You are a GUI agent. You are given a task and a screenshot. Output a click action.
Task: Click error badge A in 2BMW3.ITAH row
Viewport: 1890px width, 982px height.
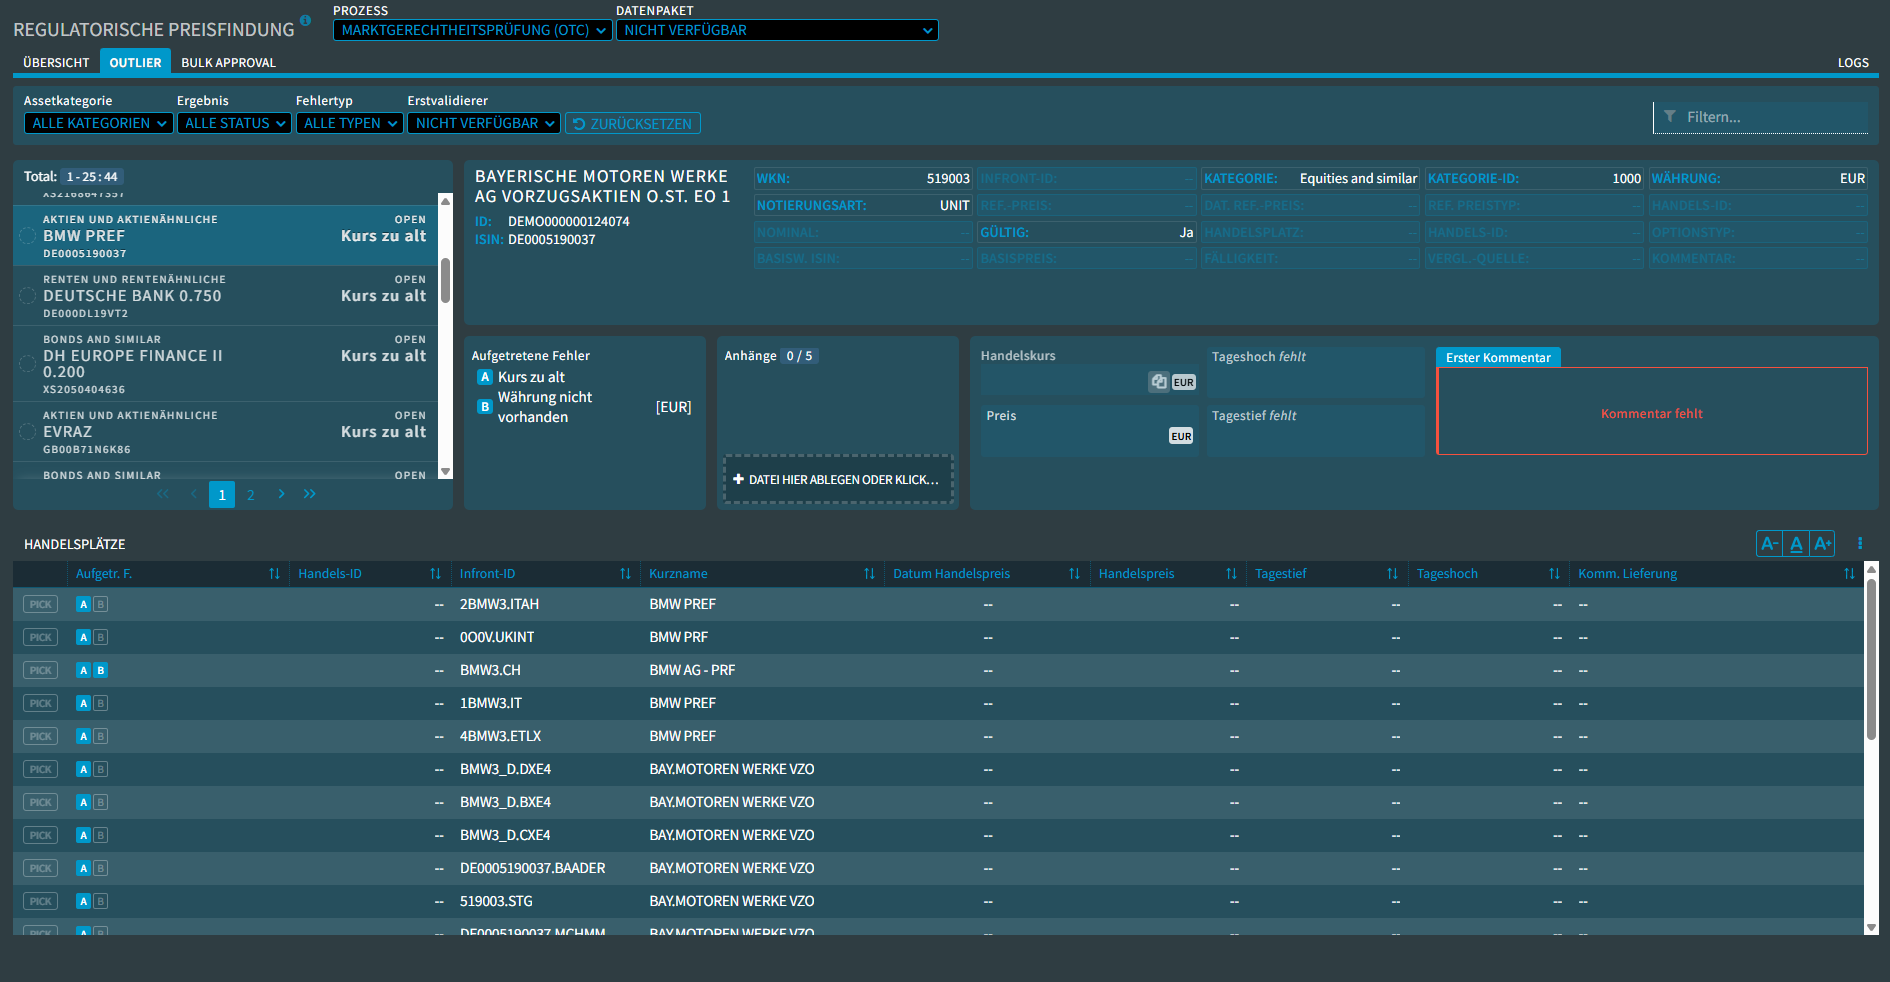point(84,604)
